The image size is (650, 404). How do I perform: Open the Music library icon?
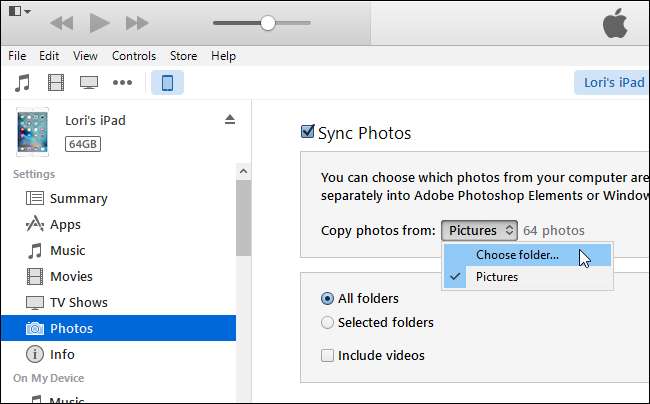coord(23,82)
